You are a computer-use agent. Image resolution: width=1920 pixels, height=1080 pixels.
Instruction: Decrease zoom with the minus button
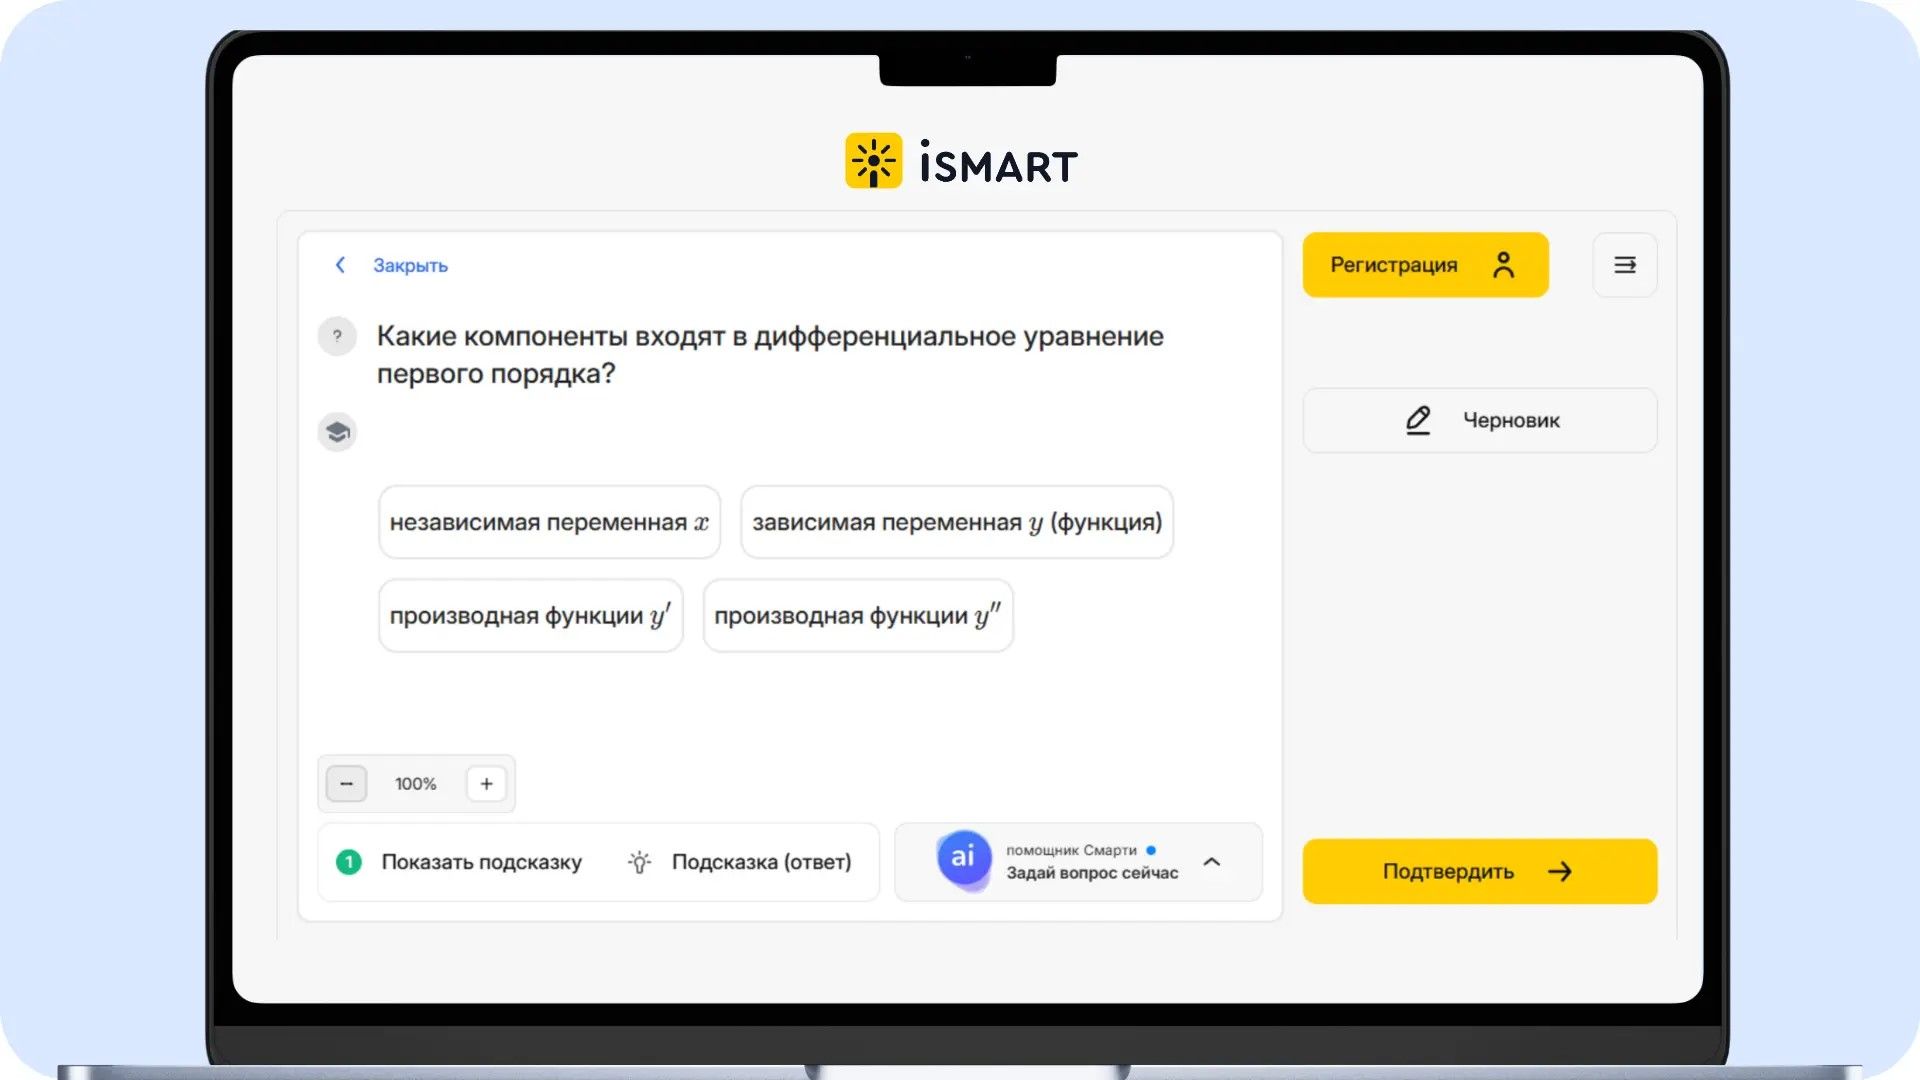pyautogui.click(x=346, y=784)
